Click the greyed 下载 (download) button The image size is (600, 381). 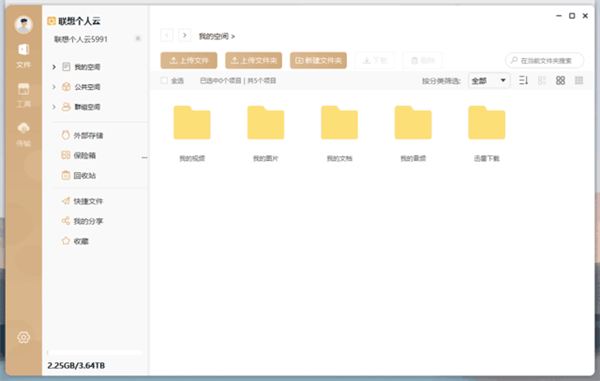pos(375,60)
